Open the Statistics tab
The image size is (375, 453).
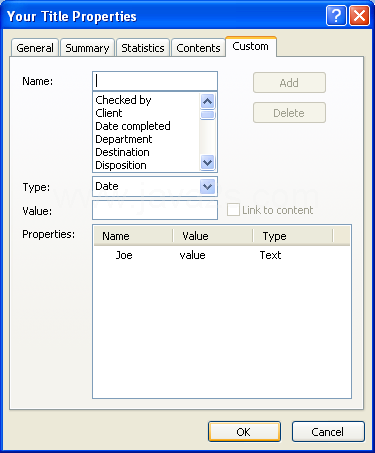tap(143, 48)
